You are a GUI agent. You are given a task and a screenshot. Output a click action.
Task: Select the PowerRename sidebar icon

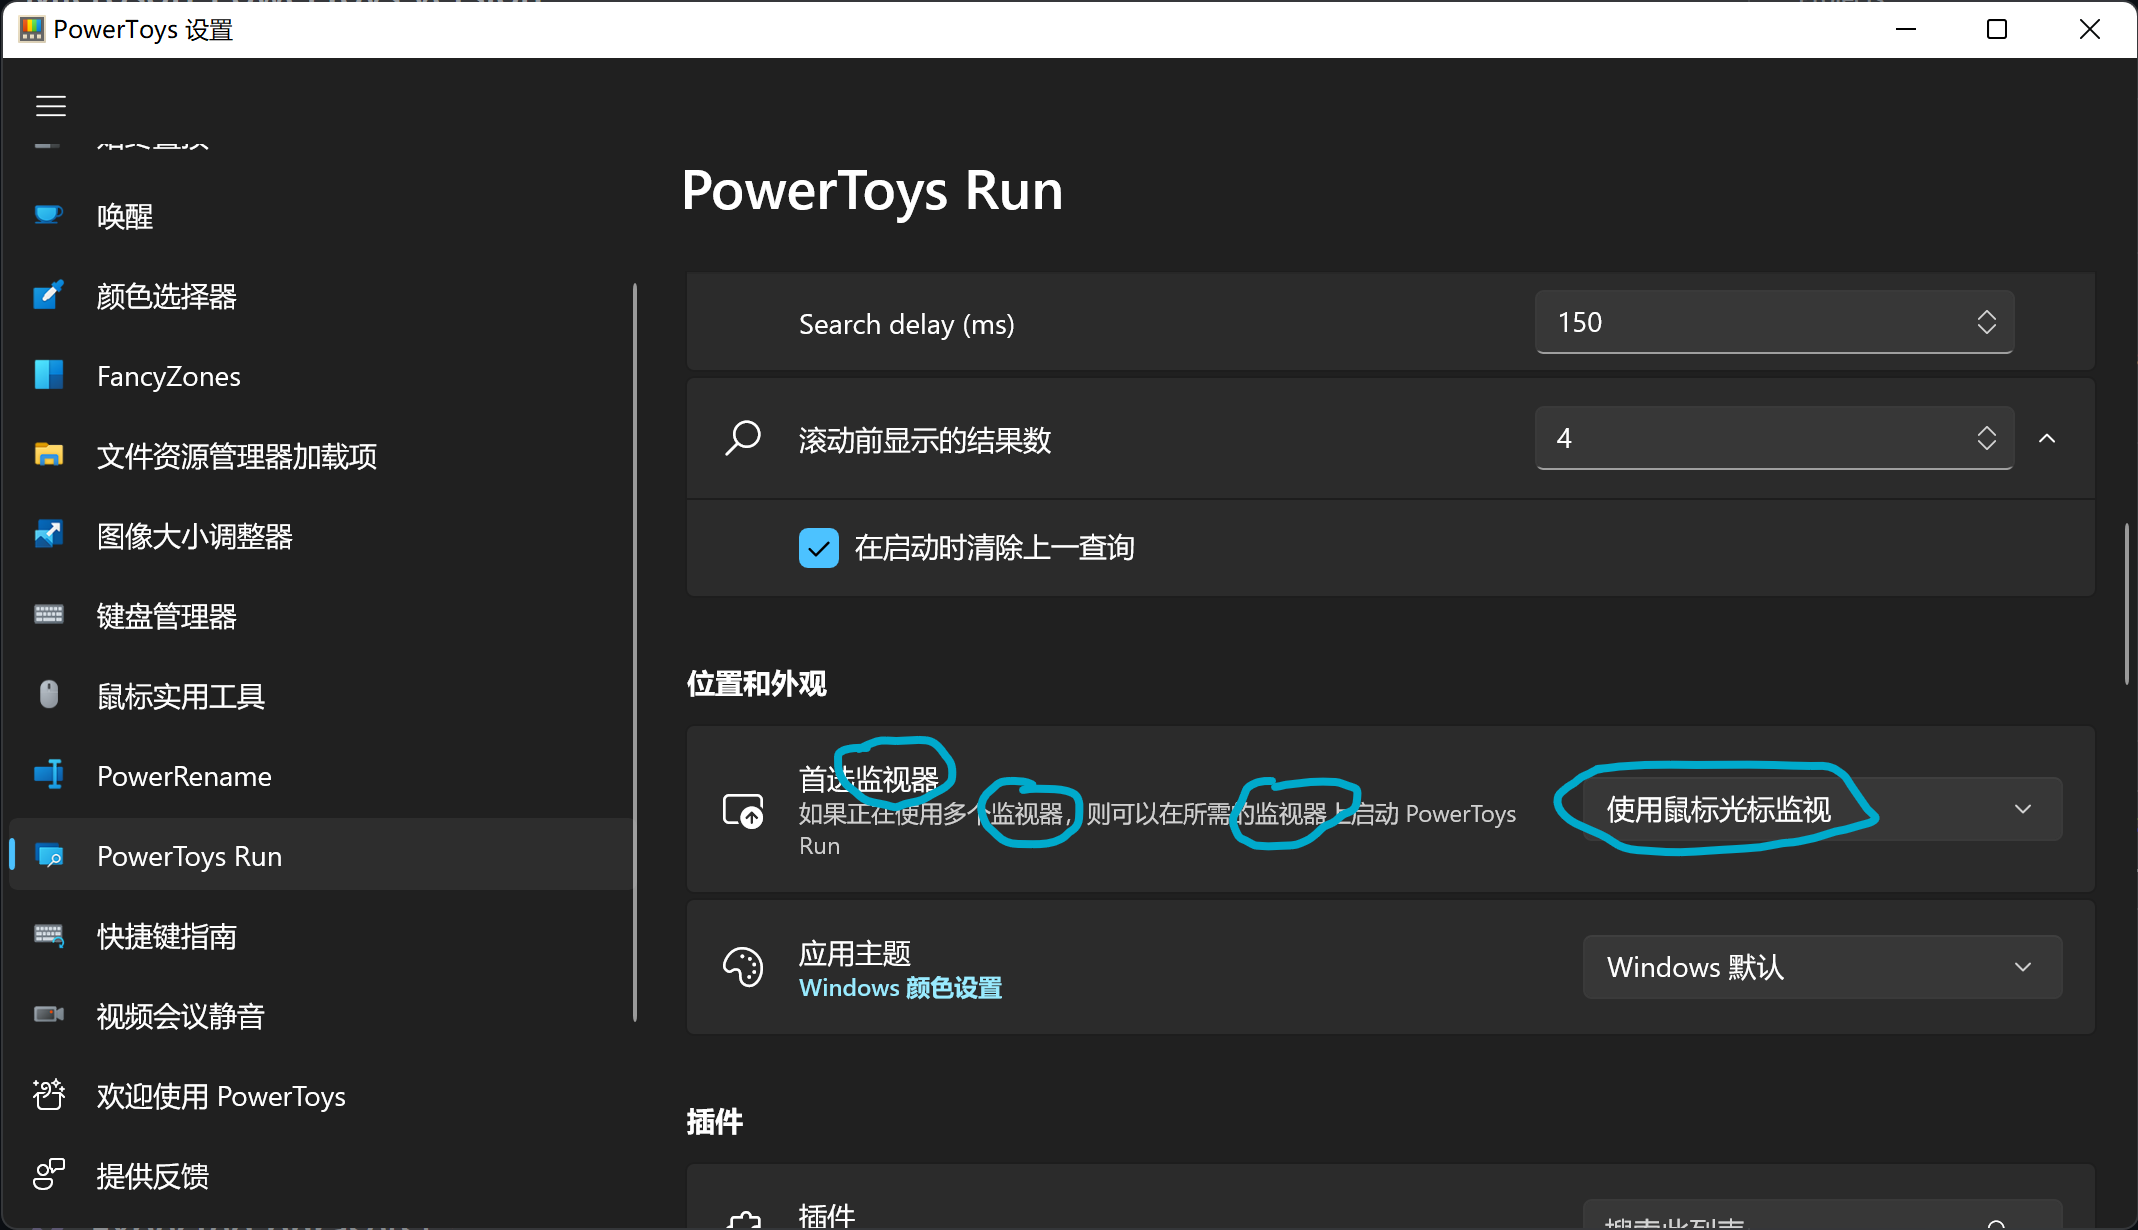(48, 775)
